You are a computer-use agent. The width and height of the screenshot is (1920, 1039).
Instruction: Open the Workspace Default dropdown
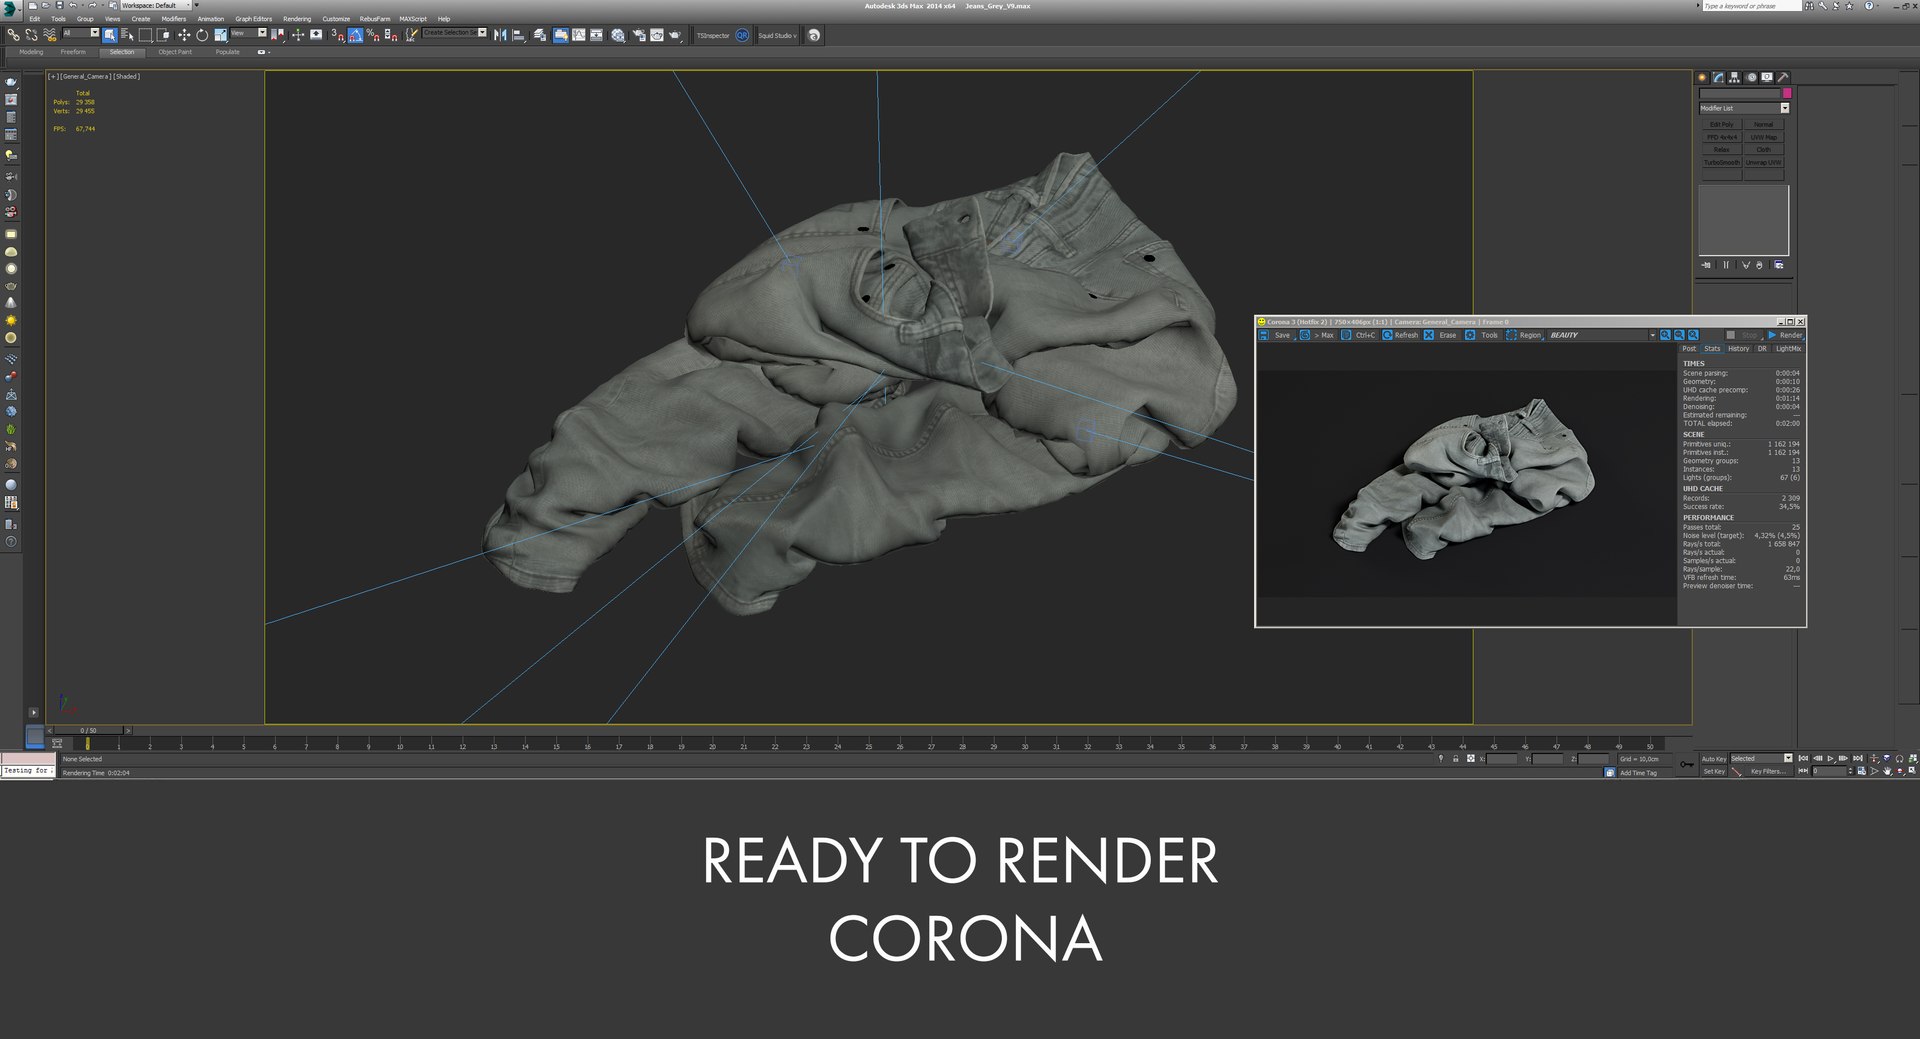[156, 5]
